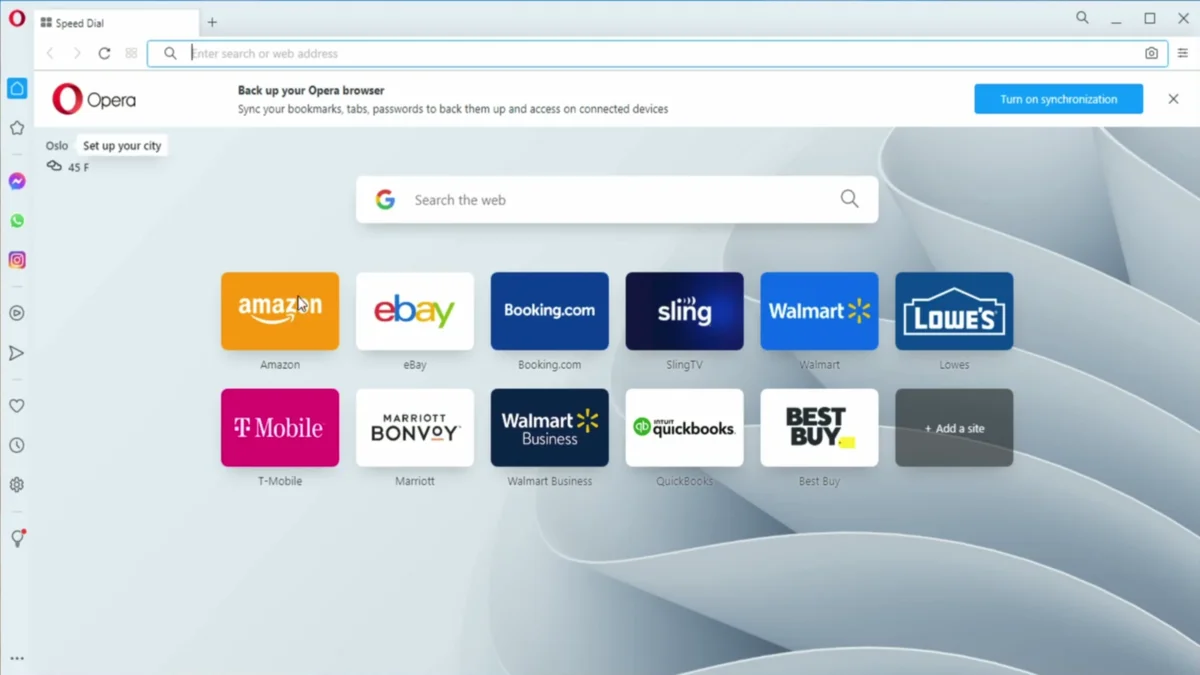The width and height of the screenshot is (1200, 675).
Task: Take a snapshot with camera icon
Action: pyautogui.click(x=1151, y=53)
